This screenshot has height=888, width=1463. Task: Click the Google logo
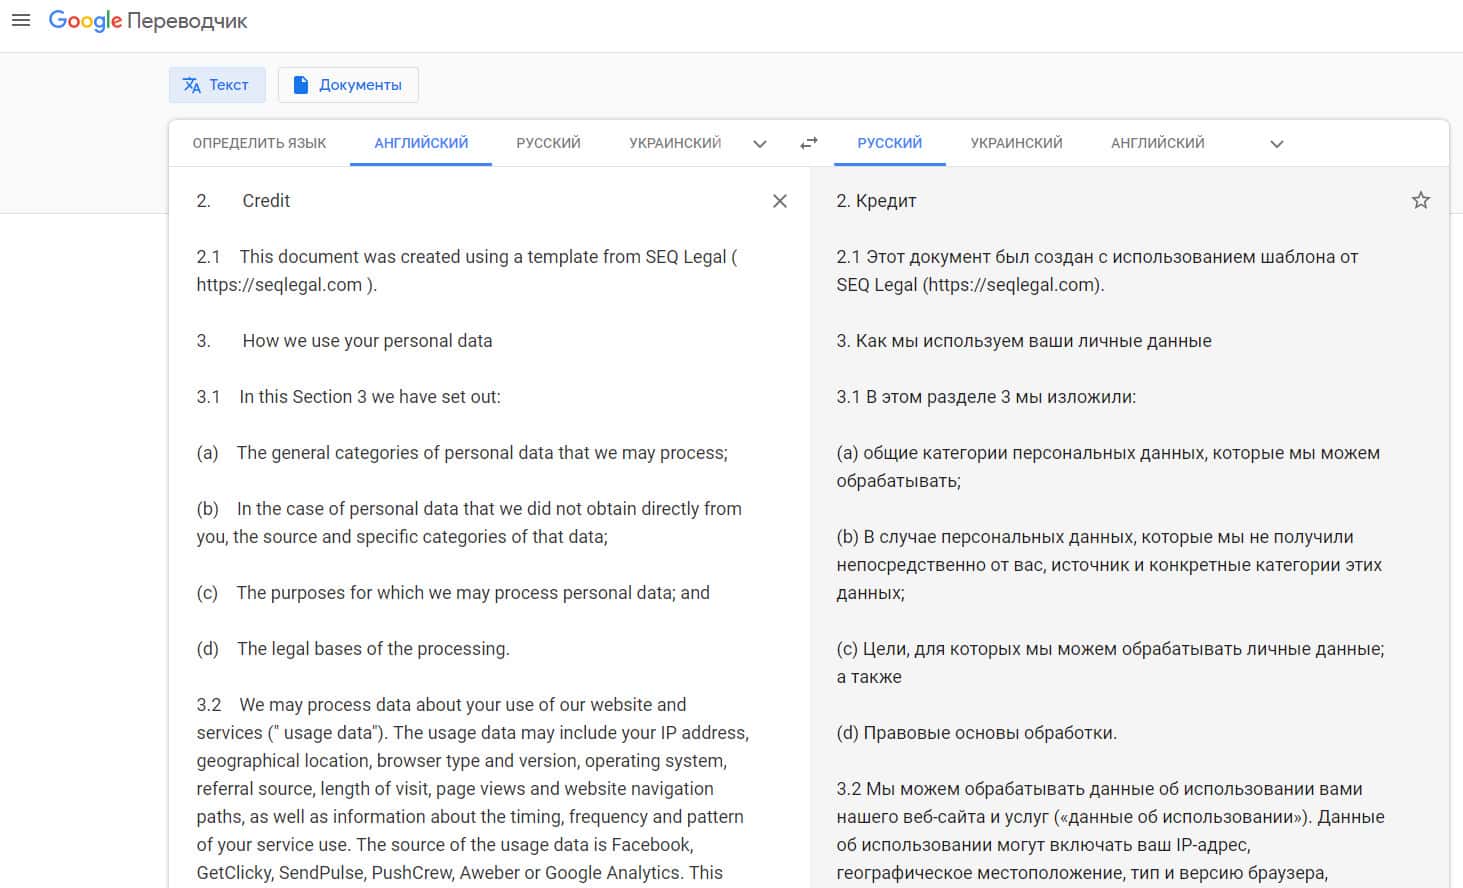[85, 21]
